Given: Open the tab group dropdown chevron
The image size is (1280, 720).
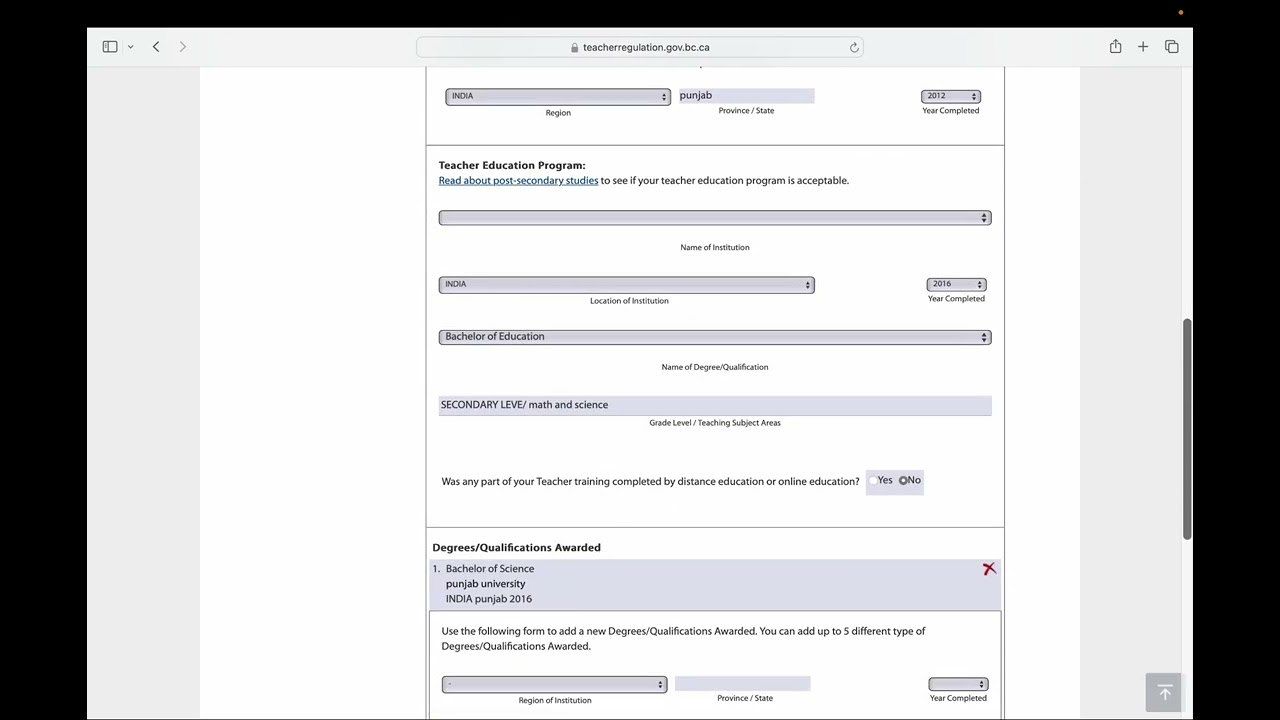Looking at the screenshot, I should click(130, 47).
